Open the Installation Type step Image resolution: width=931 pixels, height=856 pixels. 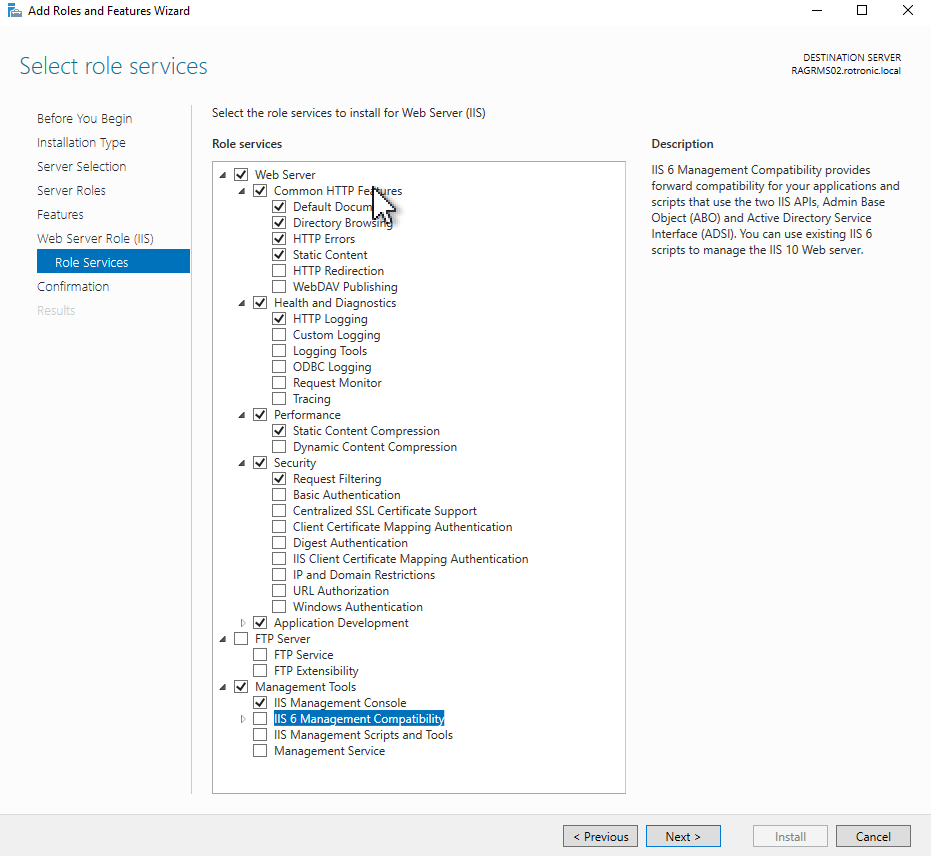[x=81, y=142]
